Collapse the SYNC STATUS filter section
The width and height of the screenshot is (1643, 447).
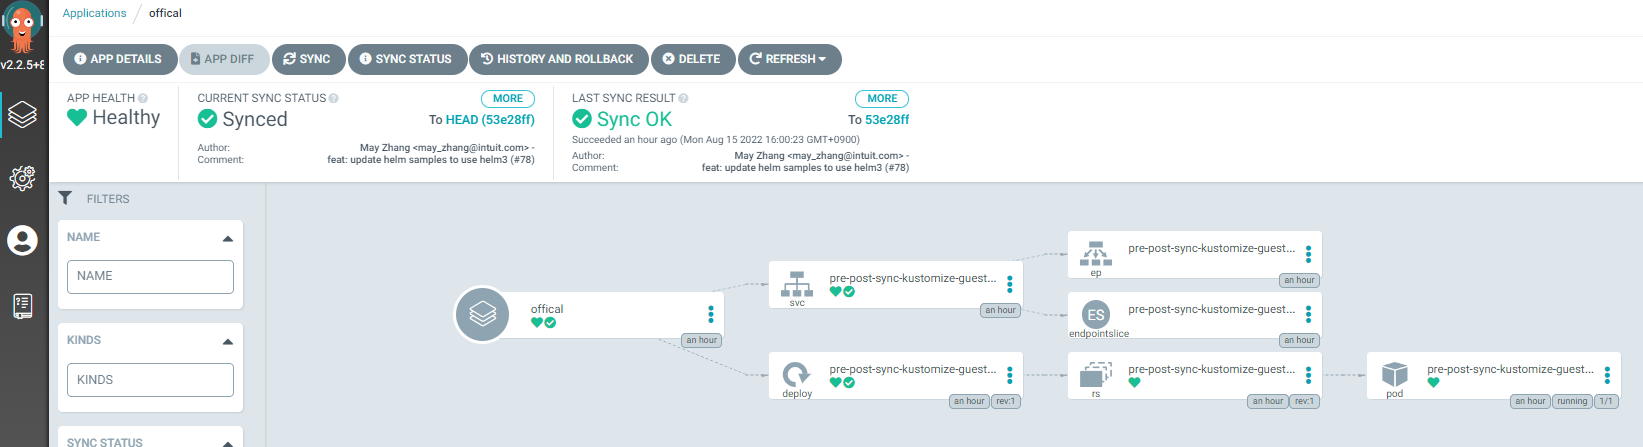click(228, 443)
